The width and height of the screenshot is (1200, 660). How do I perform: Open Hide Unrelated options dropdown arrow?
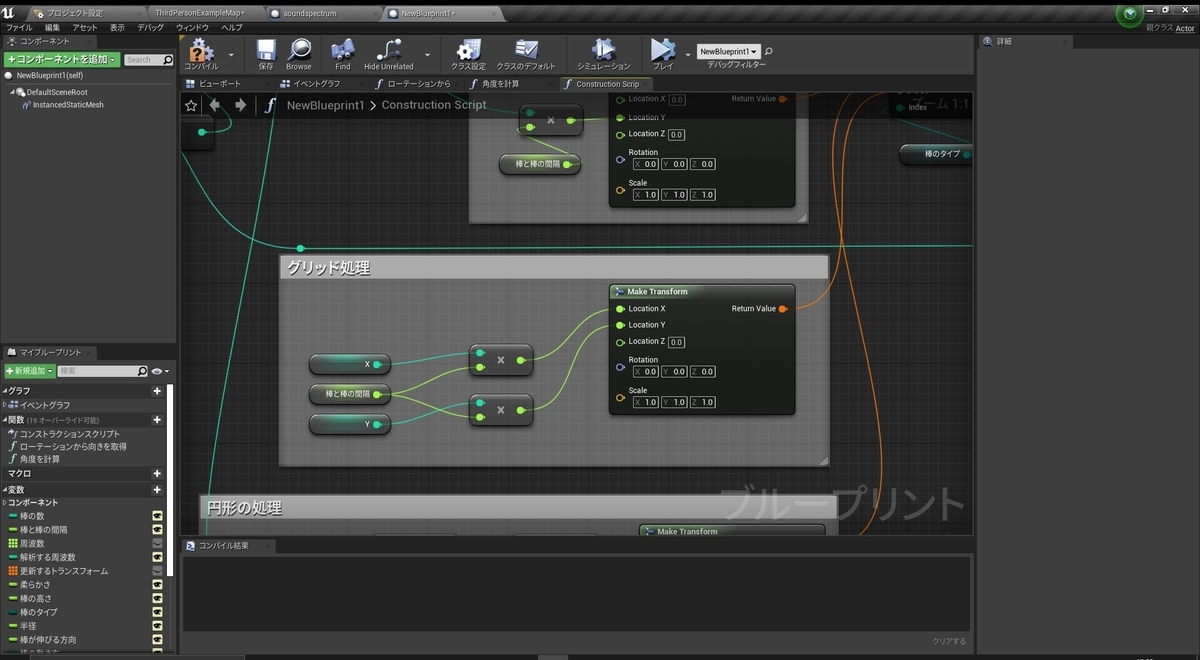428,54
